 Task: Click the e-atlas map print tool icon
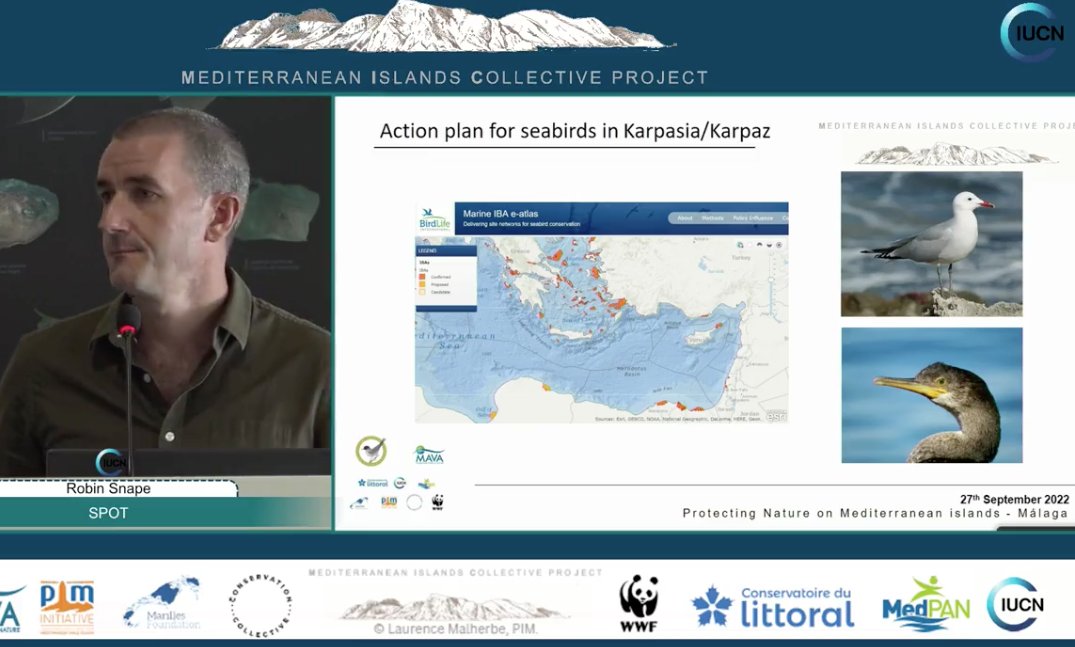(740, 245)
